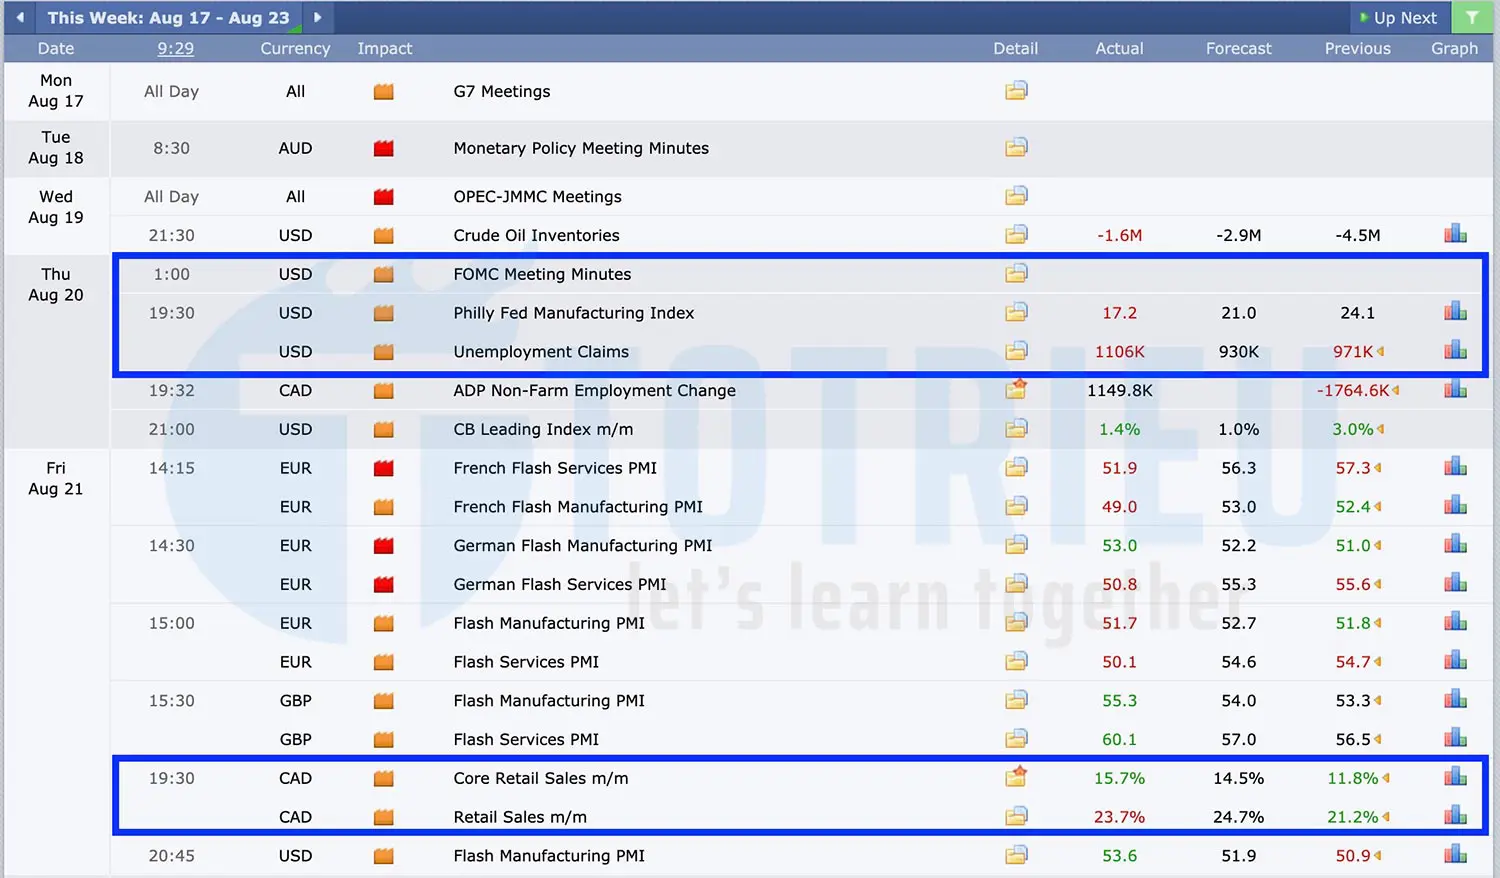Show graph for Crude Oil Inventories
Image resolution: width=1500 pixels, height=878 pixels.
[x=1455, y=234]
